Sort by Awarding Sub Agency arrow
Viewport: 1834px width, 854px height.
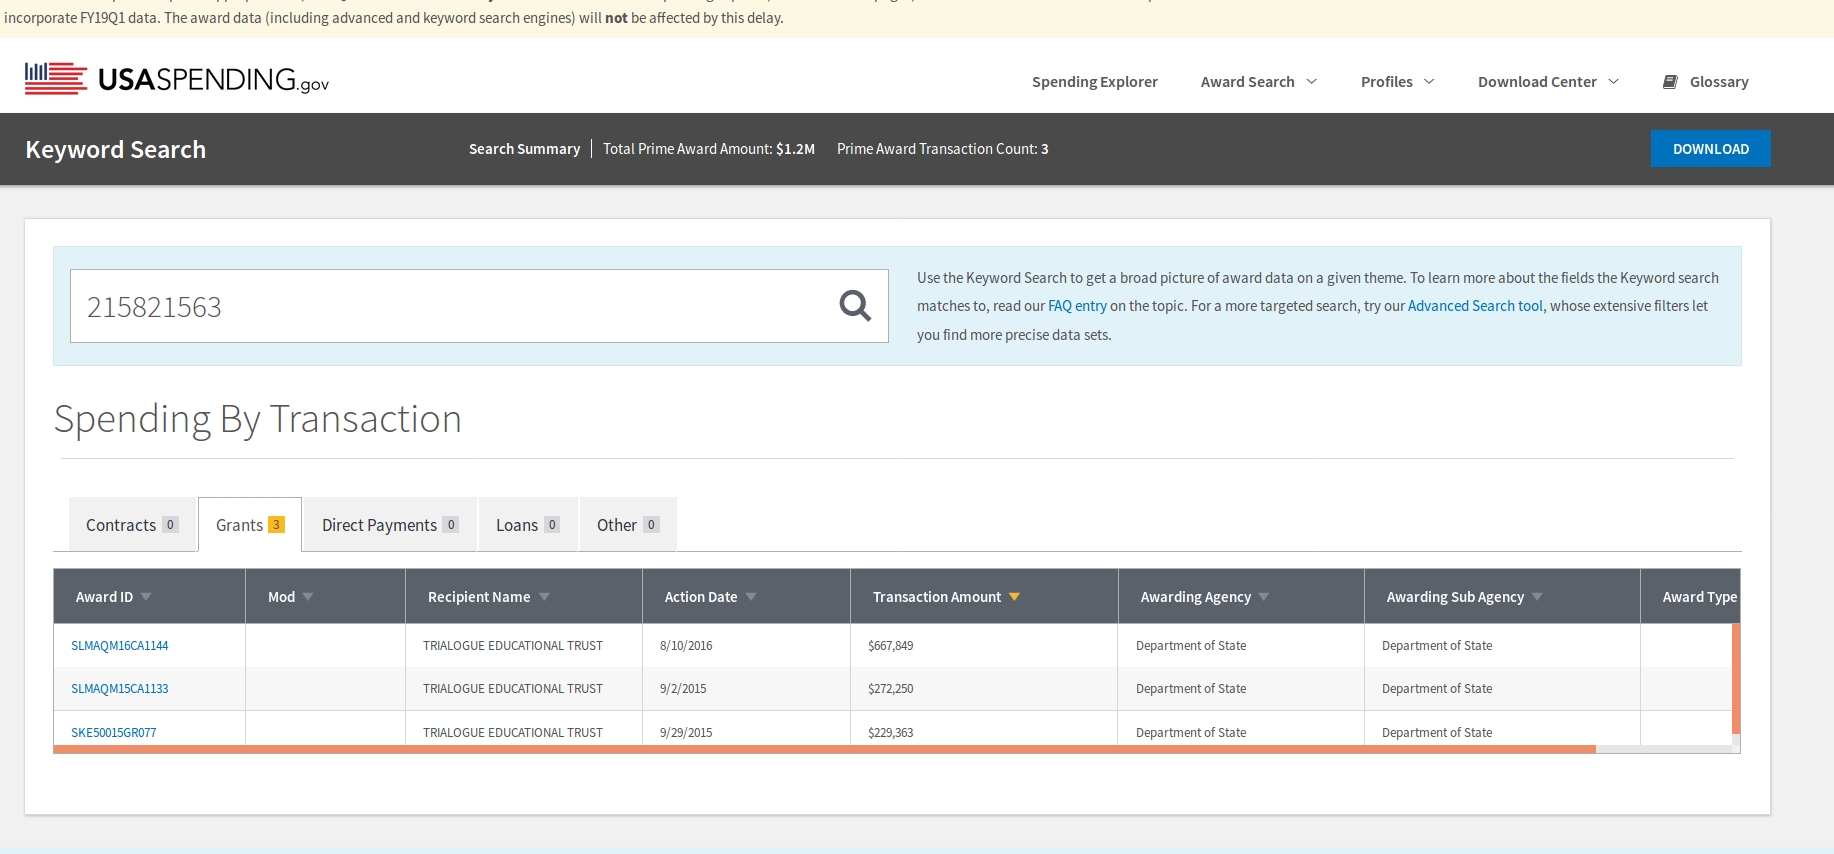[1537, 596]
